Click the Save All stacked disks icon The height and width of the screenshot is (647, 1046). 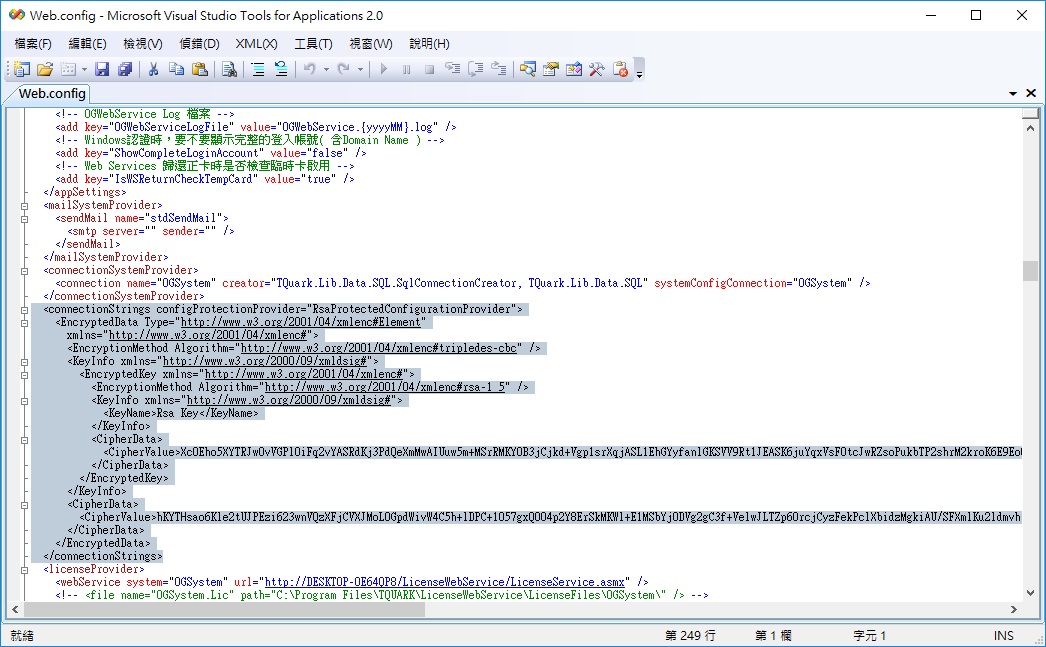pos(125,69)
